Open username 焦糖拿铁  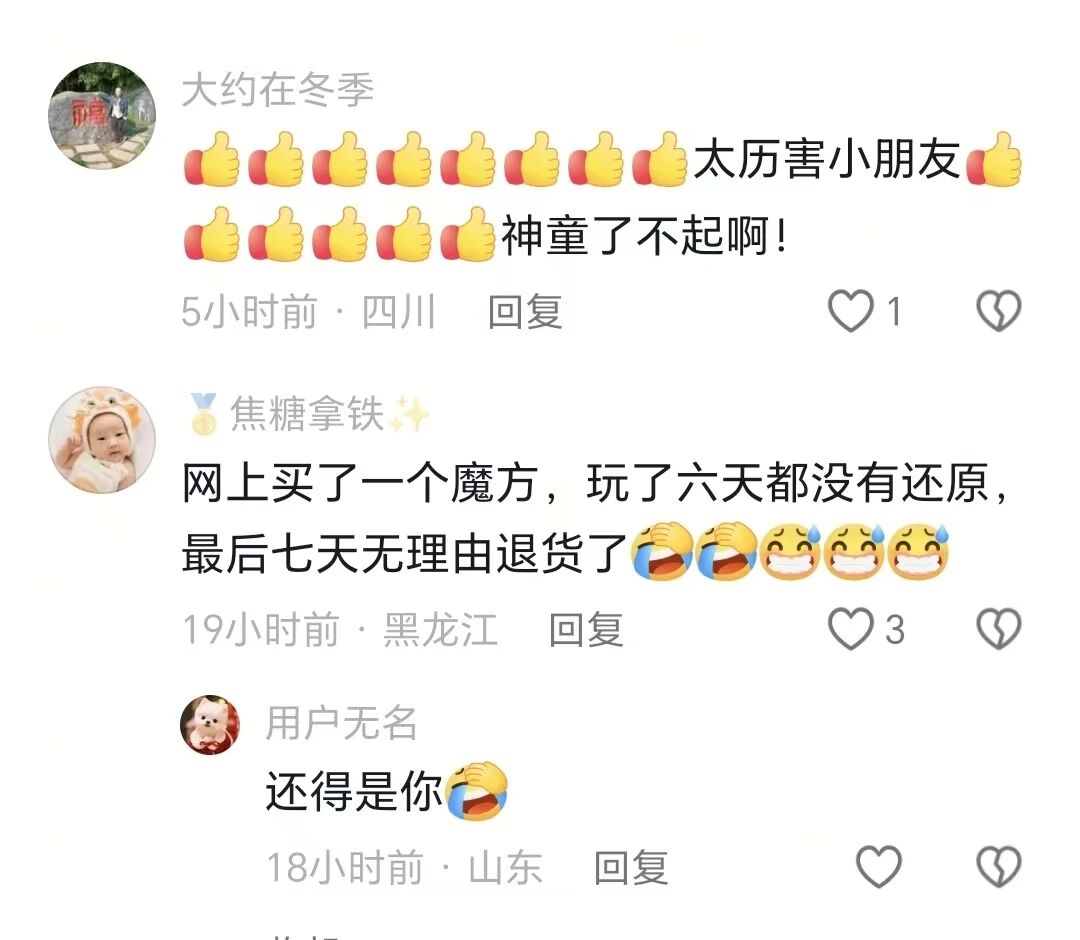[307, 414]
